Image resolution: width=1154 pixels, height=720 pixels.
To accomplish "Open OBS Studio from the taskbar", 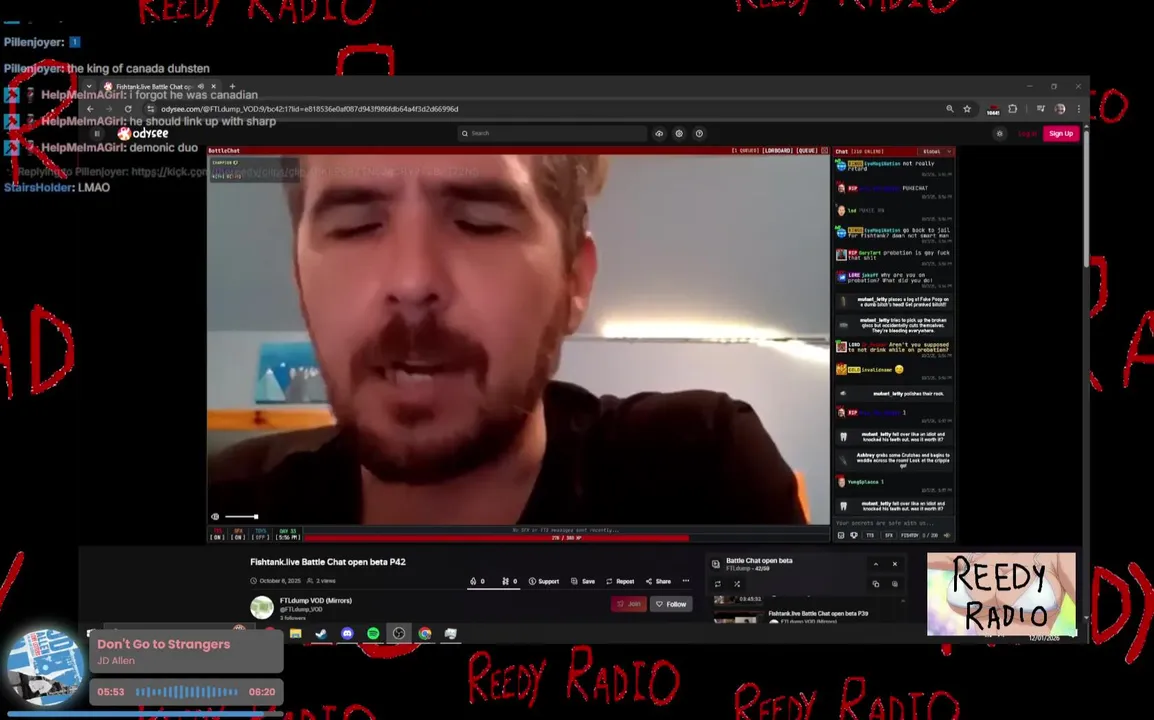I will coord(399,633).
